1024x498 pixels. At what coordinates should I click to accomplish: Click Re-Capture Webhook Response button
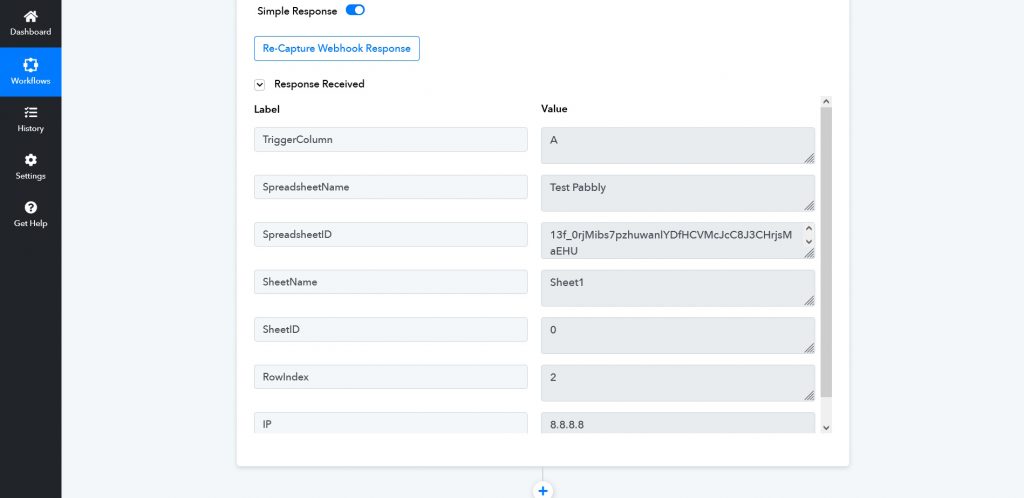pos(336,48)
